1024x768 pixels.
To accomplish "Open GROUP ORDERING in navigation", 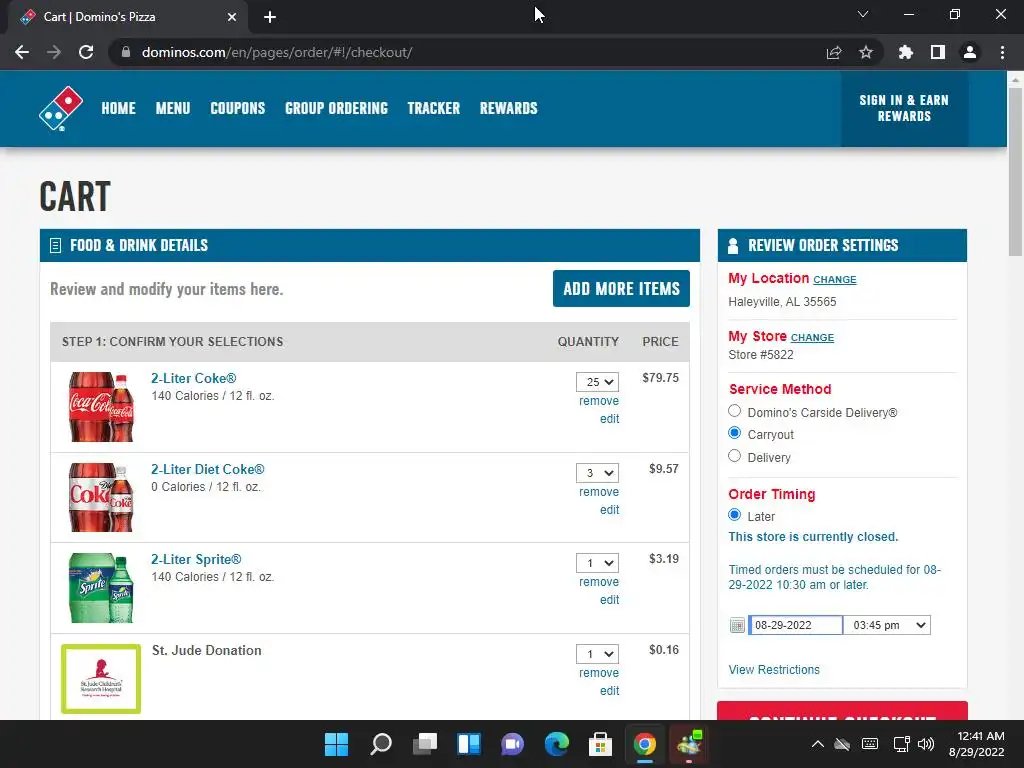I will (x=336, y=108).
